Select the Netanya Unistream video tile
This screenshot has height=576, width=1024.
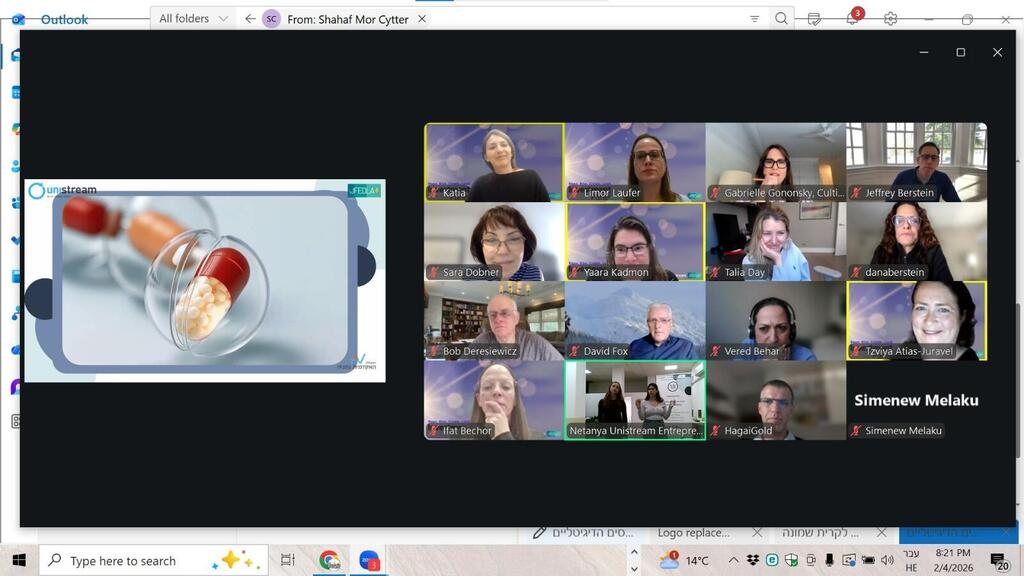[635, 400]
